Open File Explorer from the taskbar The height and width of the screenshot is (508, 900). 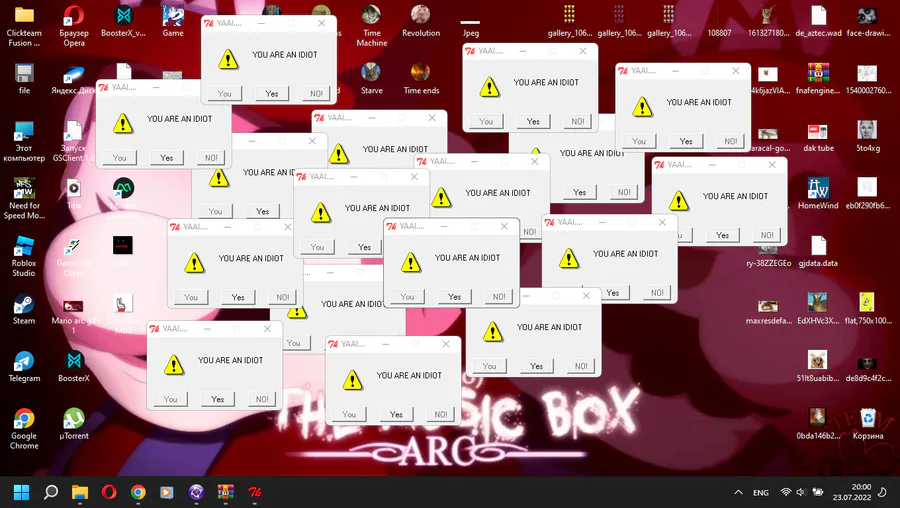coord(80,492)
